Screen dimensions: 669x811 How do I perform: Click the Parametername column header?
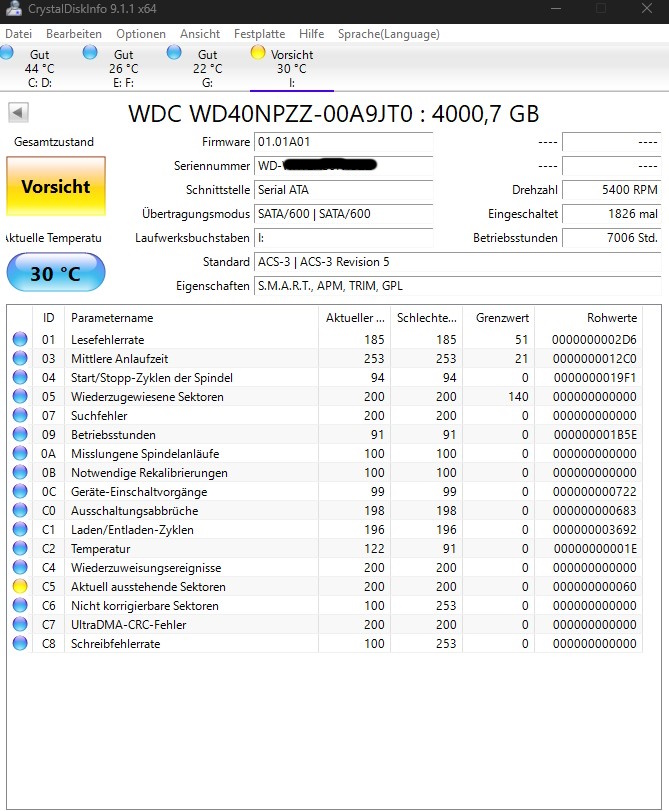tap(191, 318)
